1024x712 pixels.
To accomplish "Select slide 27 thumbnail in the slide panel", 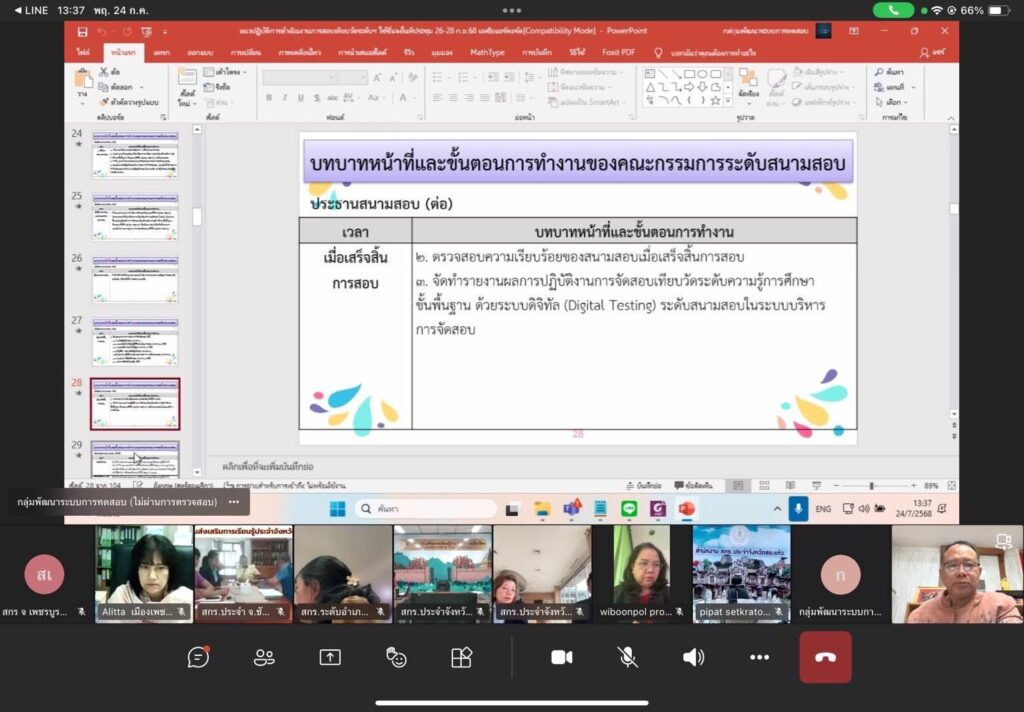I will click(135, 341).
